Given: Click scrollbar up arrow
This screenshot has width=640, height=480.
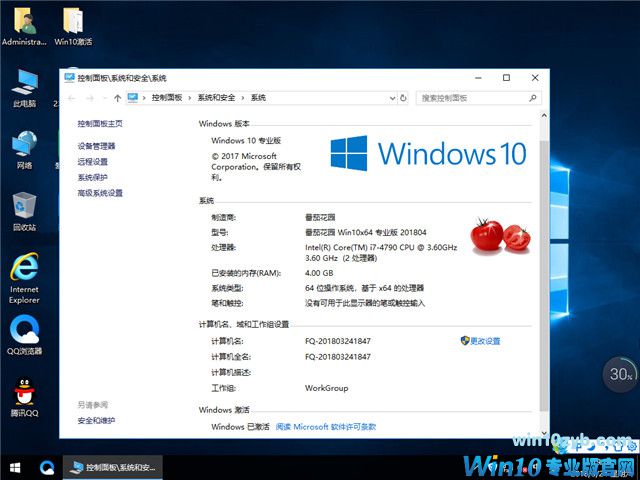Looking at the screenshot, I should 544,116.
